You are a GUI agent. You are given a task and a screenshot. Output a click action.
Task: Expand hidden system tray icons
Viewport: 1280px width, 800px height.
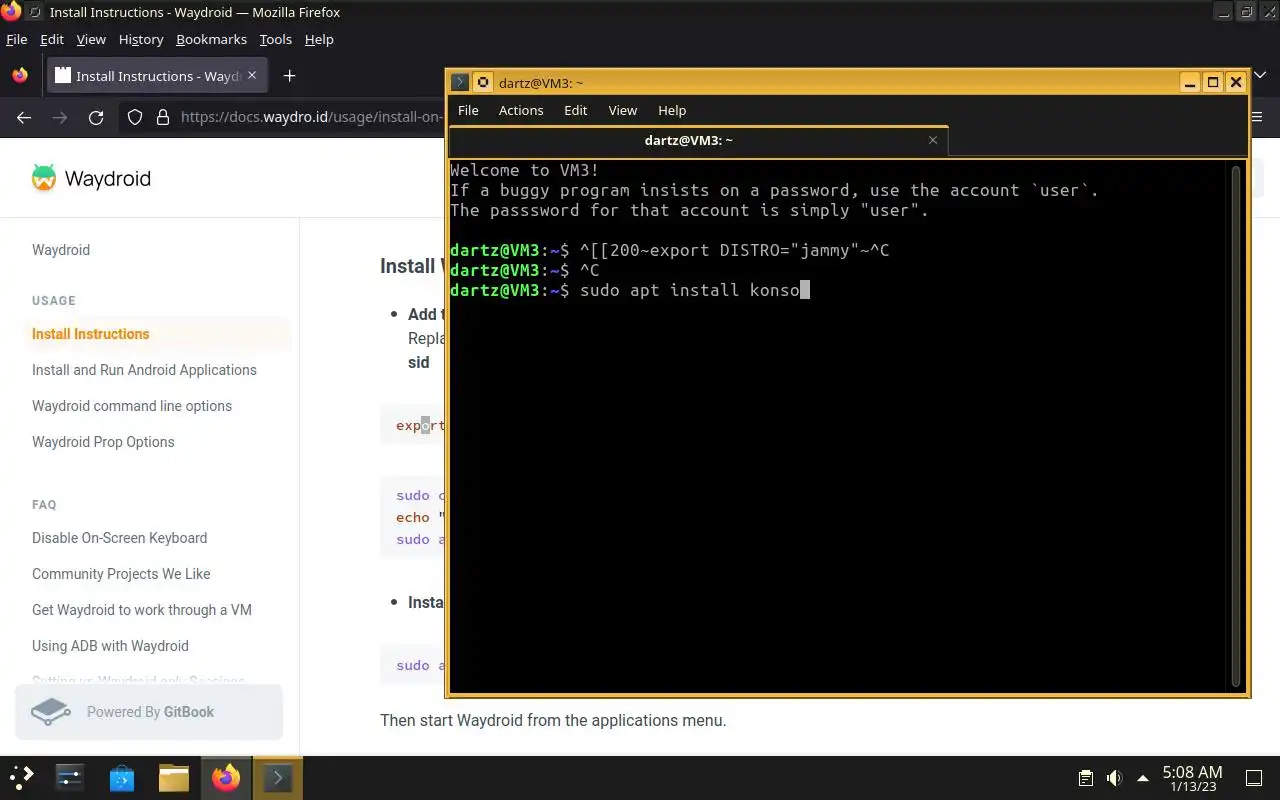[1143, 778]
